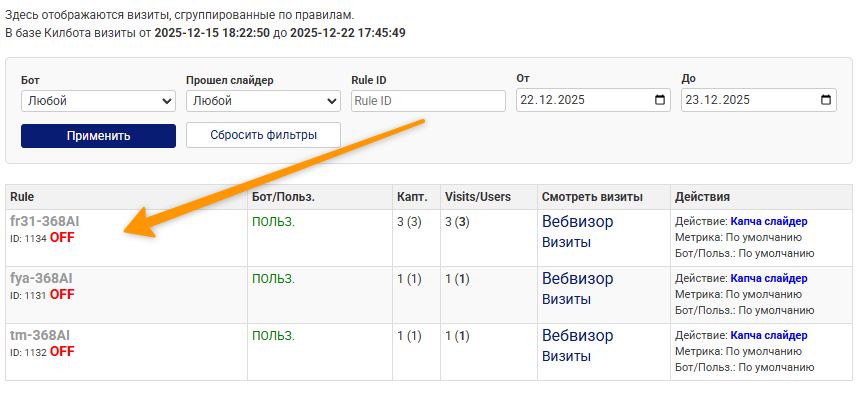This screenshot has width=861, height=399.
Task: Click Метрика: По умолчанию in fya-368AI row
Action: coord(739,295)
